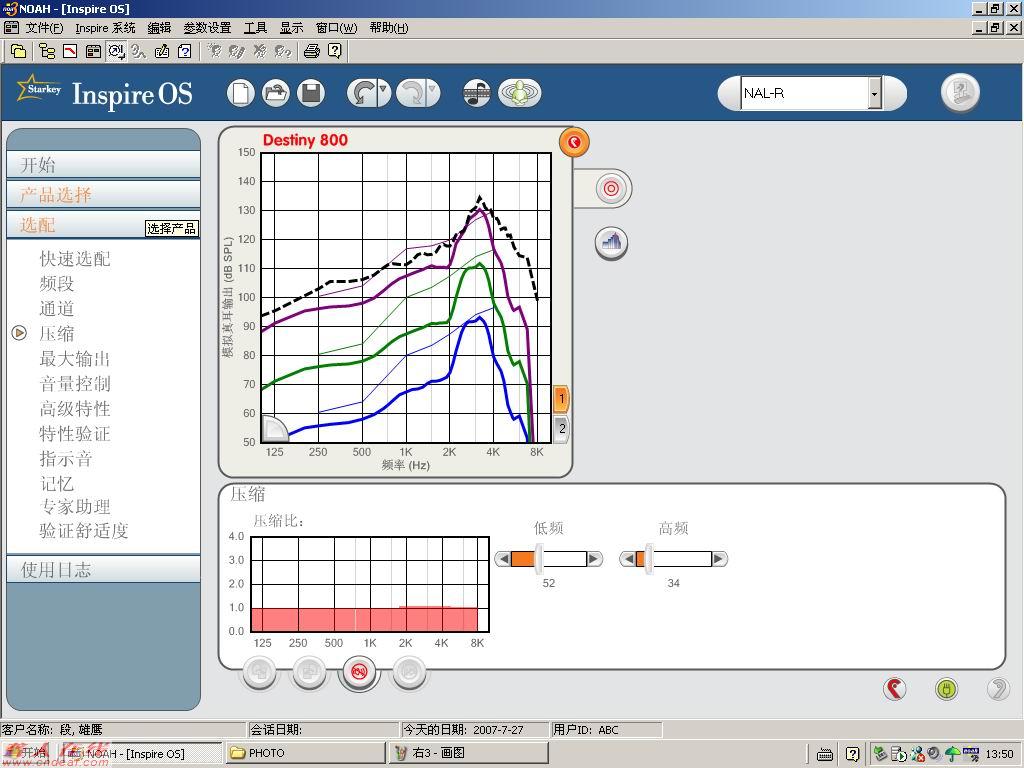Click the new session blank-page icon in Inspire header

coord(241,93)
